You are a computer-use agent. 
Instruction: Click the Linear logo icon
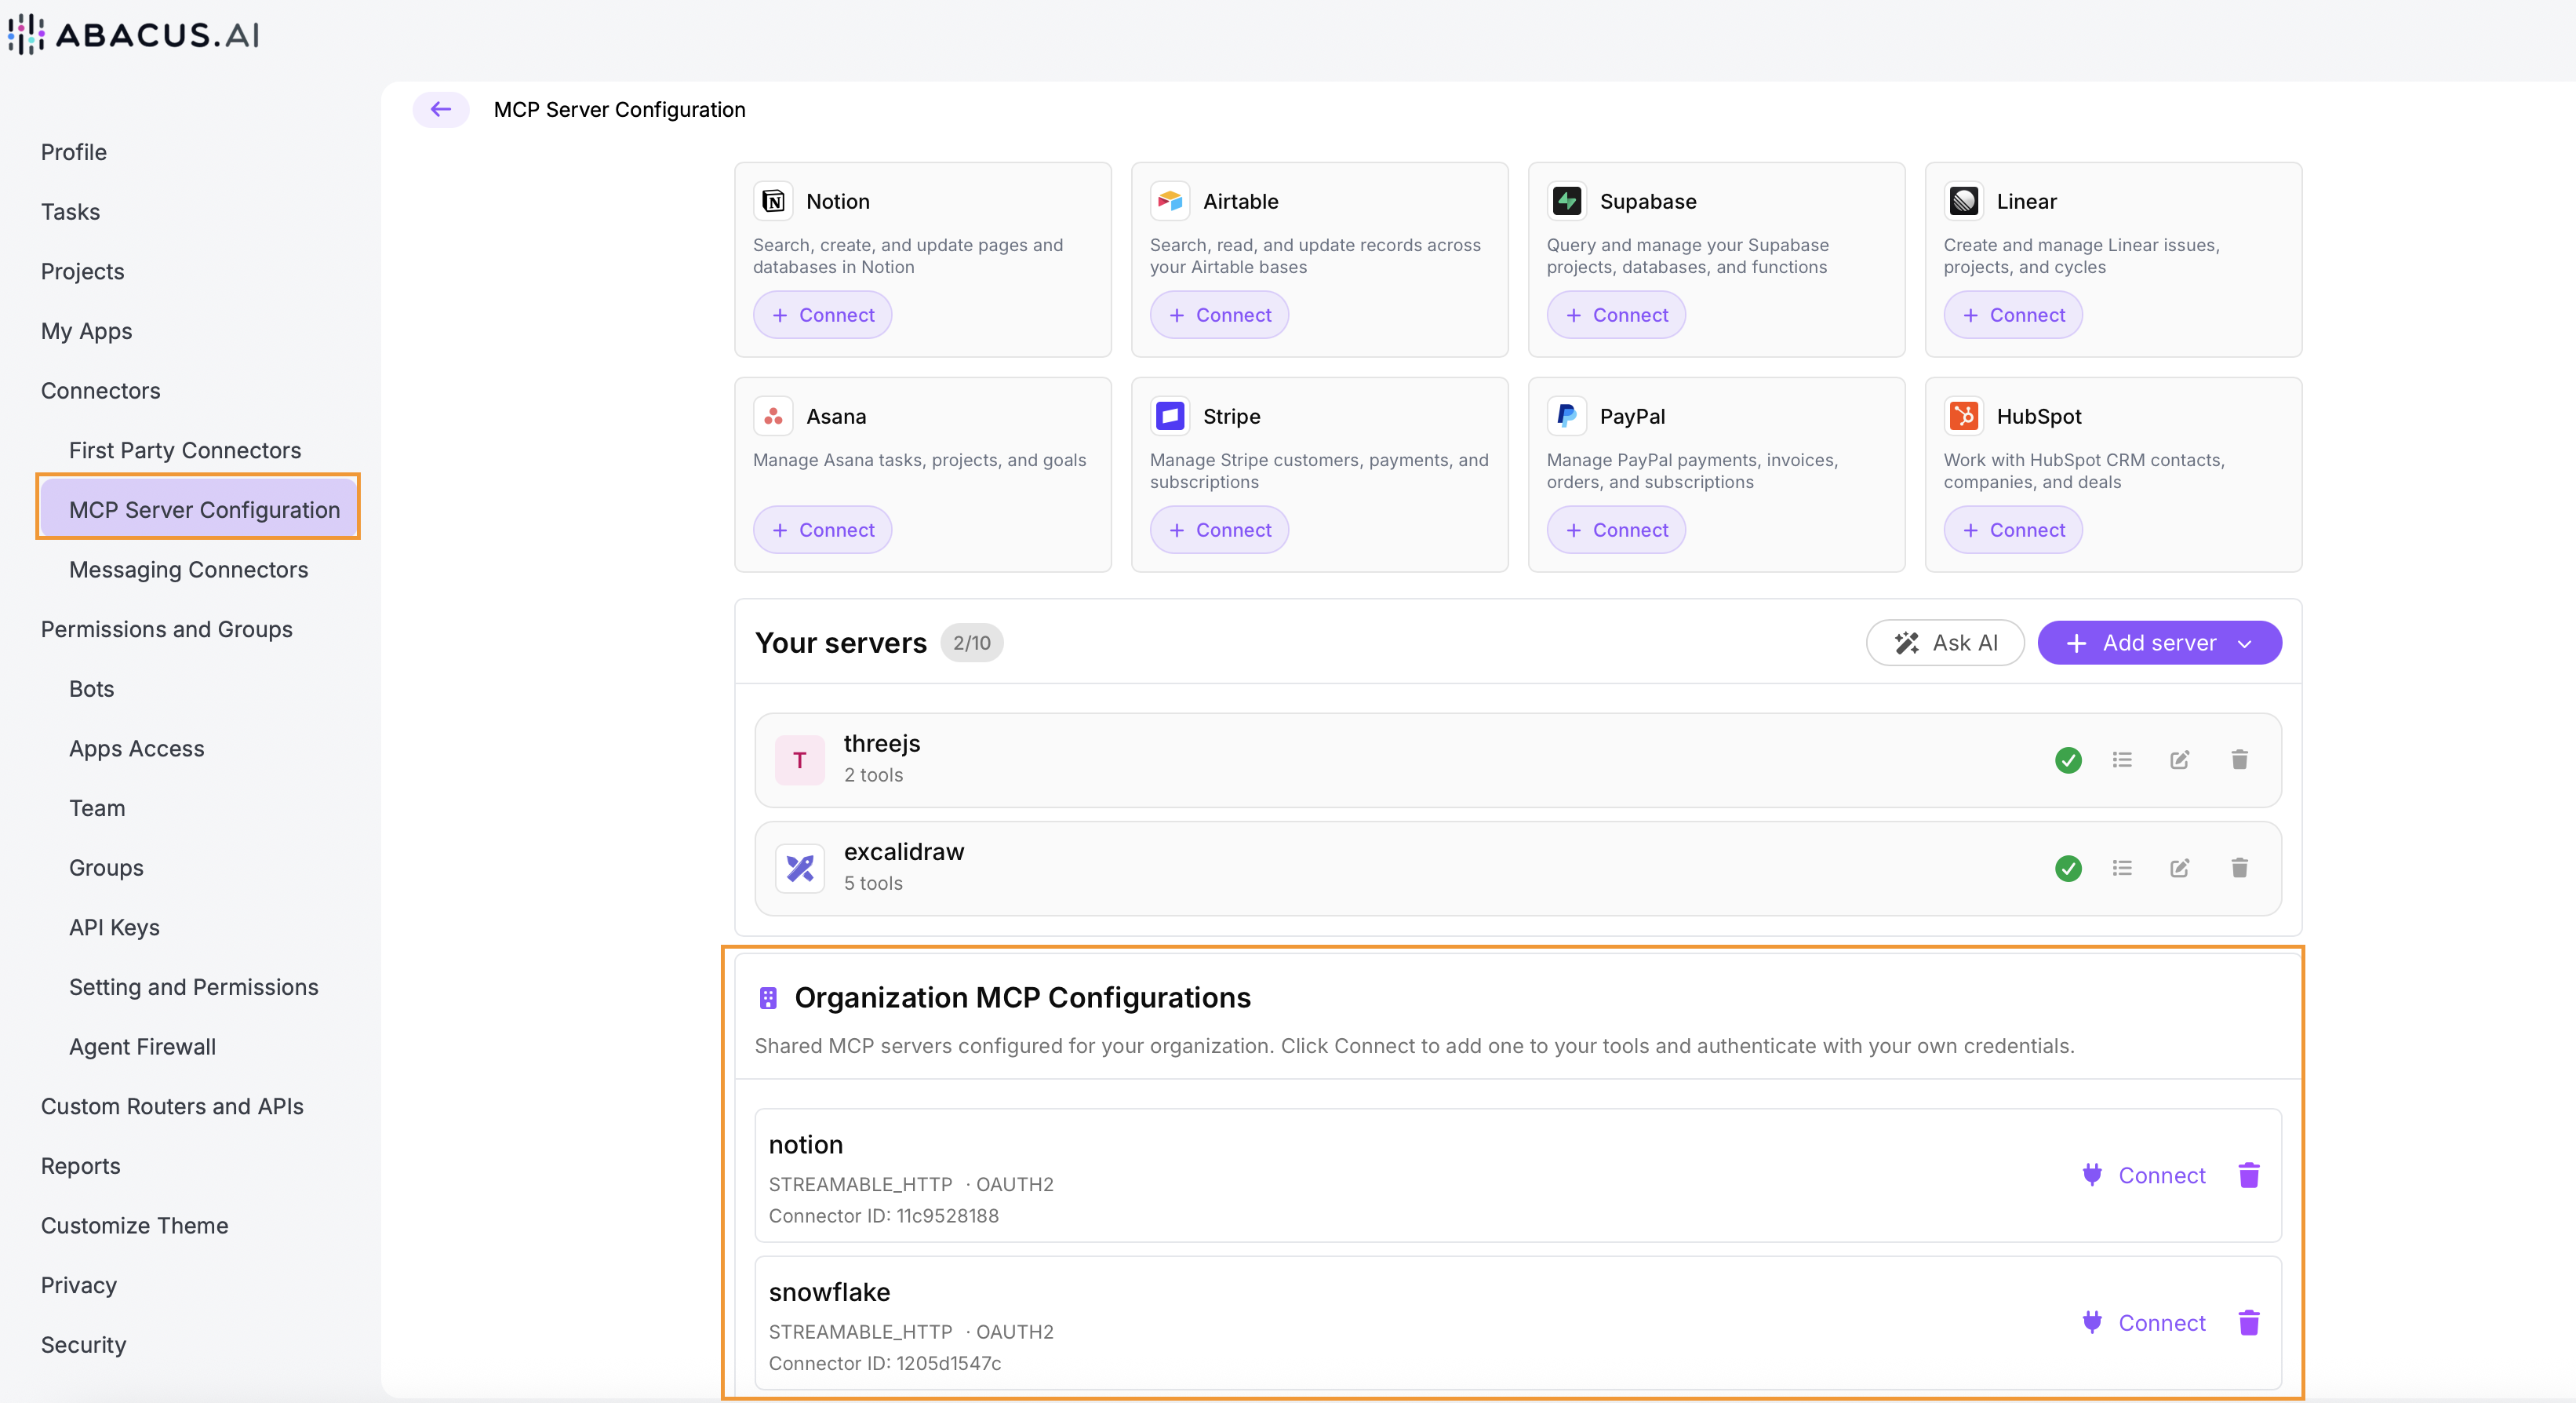[x=1964, y=201]
